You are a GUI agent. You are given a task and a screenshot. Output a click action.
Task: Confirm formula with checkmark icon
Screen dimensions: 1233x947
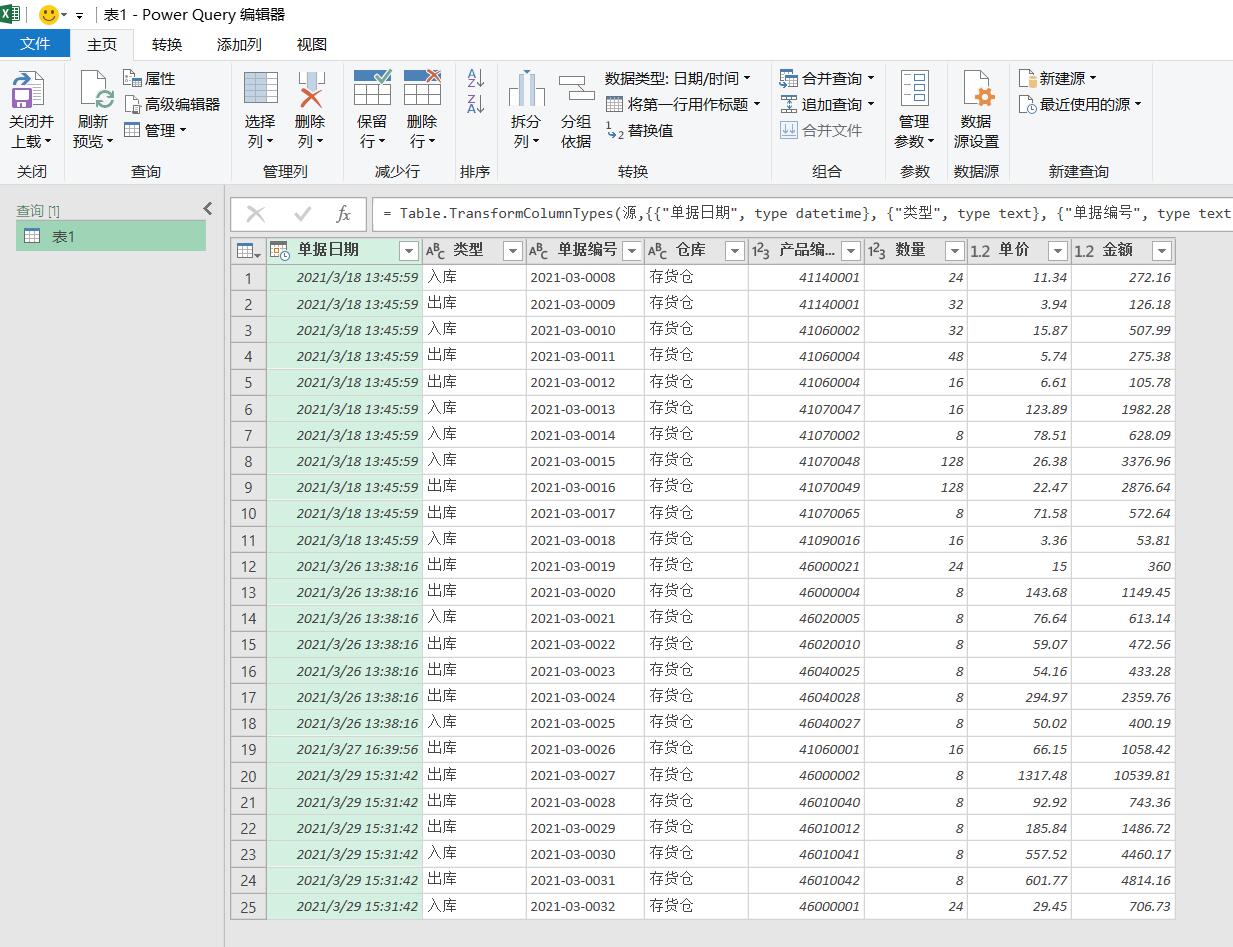click(303, 213)
